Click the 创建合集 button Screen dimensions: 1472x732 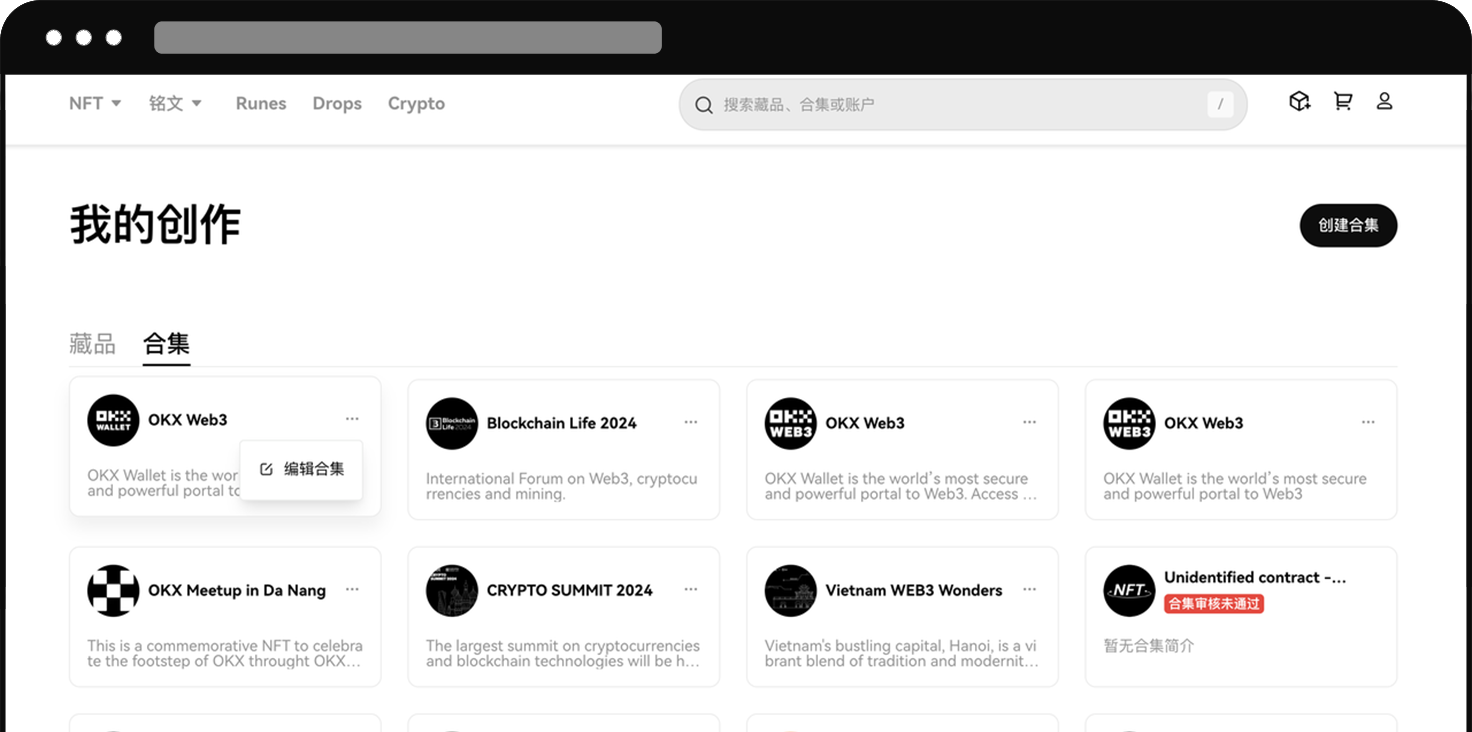point(1348,225)
